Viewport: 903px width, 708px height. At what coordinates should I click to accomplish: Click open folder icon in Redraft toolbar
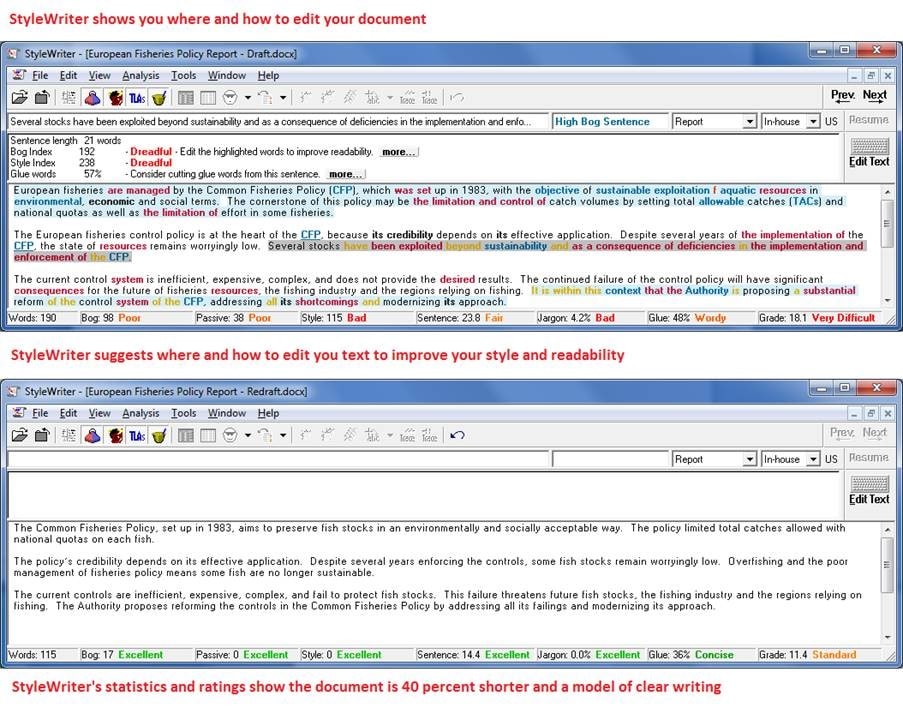coord(20,436)
